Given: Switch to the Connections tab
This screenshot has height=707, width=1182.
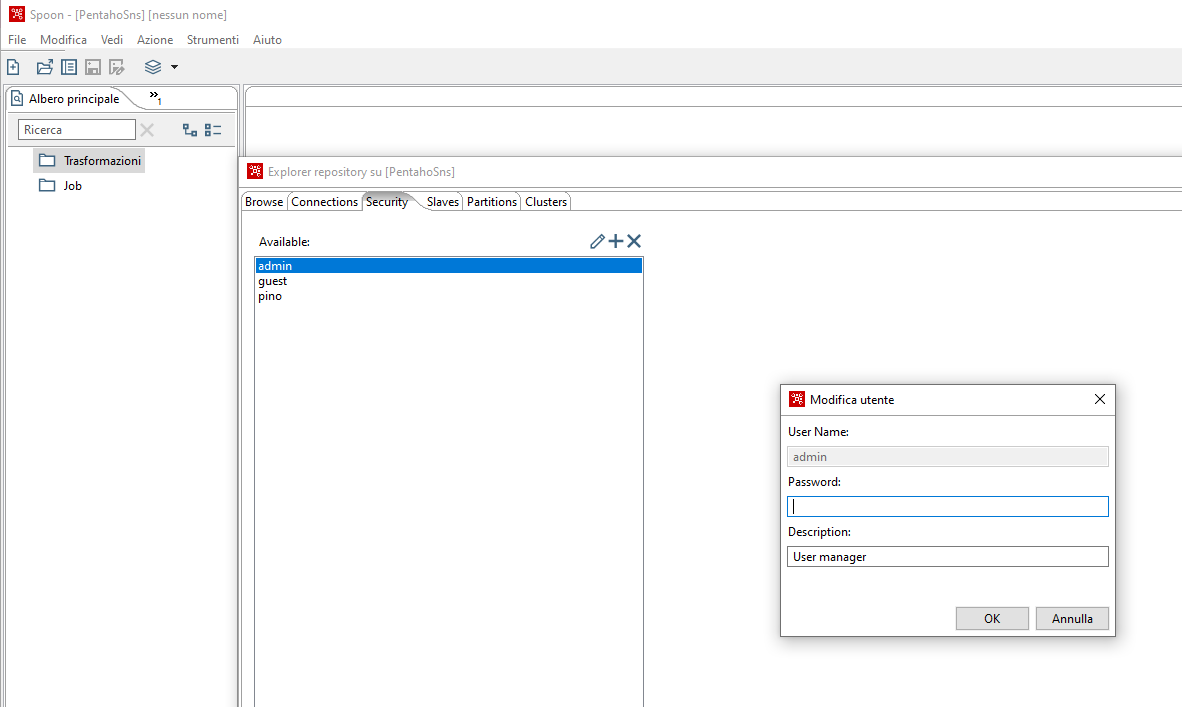Looking at the screenshot, I should [324, 201].
